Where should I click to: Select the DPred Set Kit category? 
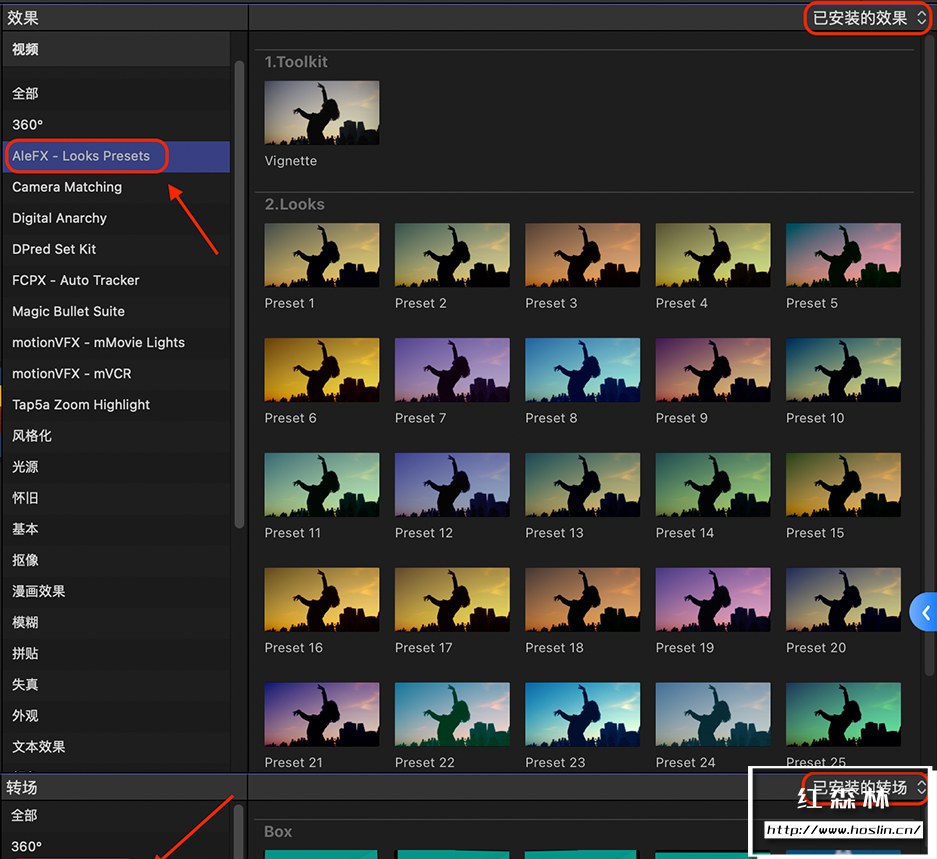116,249
